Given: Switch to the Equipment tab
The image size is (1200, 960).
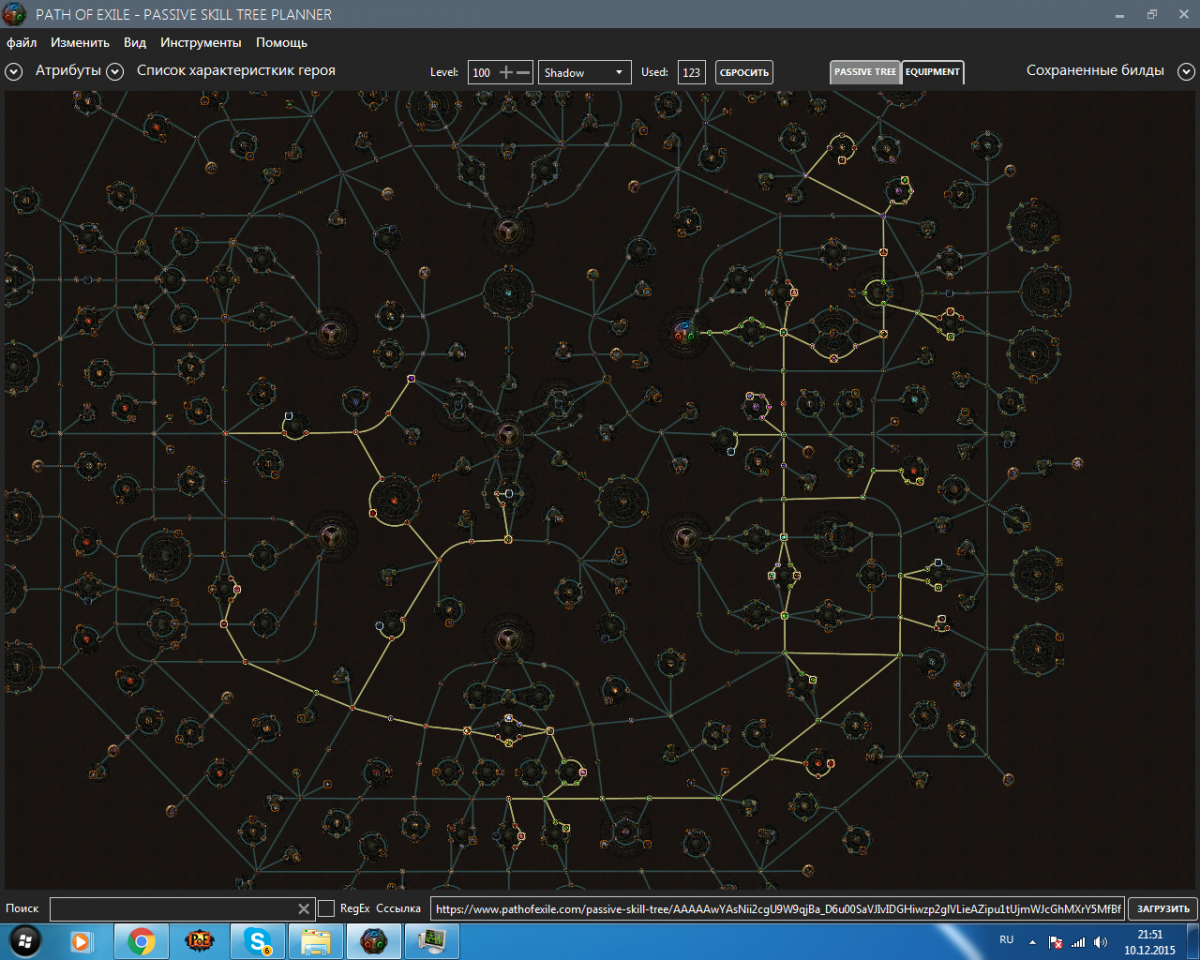Looking at the screenshot, I should (x=932, y=72).
